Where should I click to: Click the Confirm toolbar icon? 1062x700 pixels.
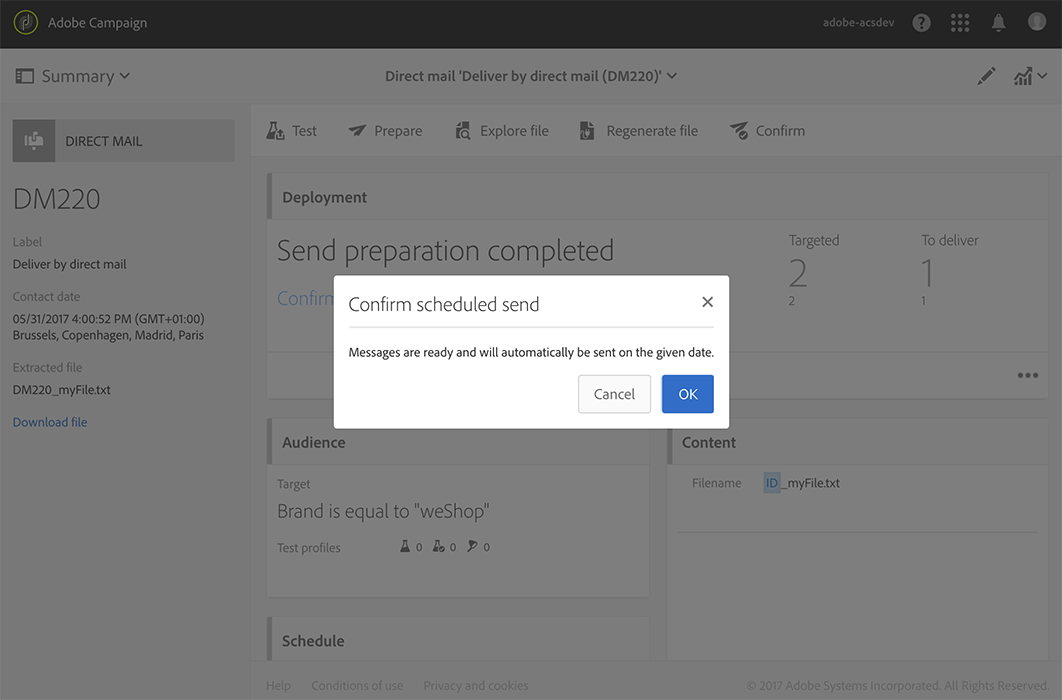[739, 131]
